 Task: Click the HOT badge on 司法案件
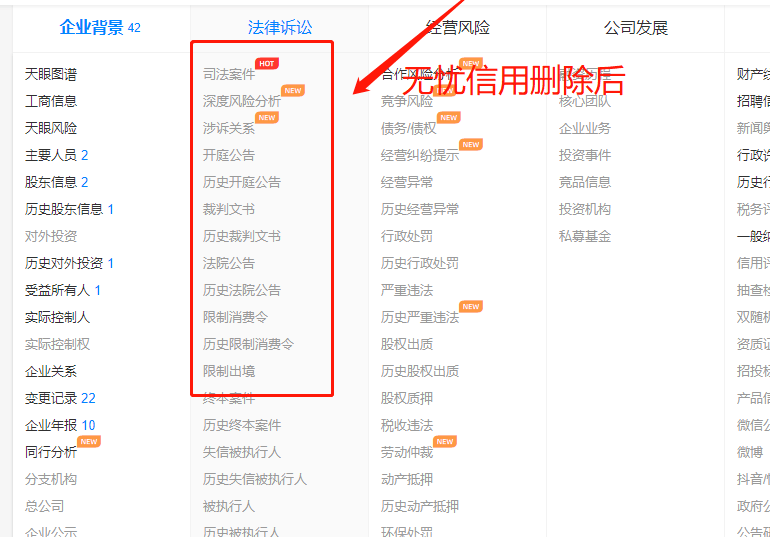pyautogui.click(x=267, y=63)
